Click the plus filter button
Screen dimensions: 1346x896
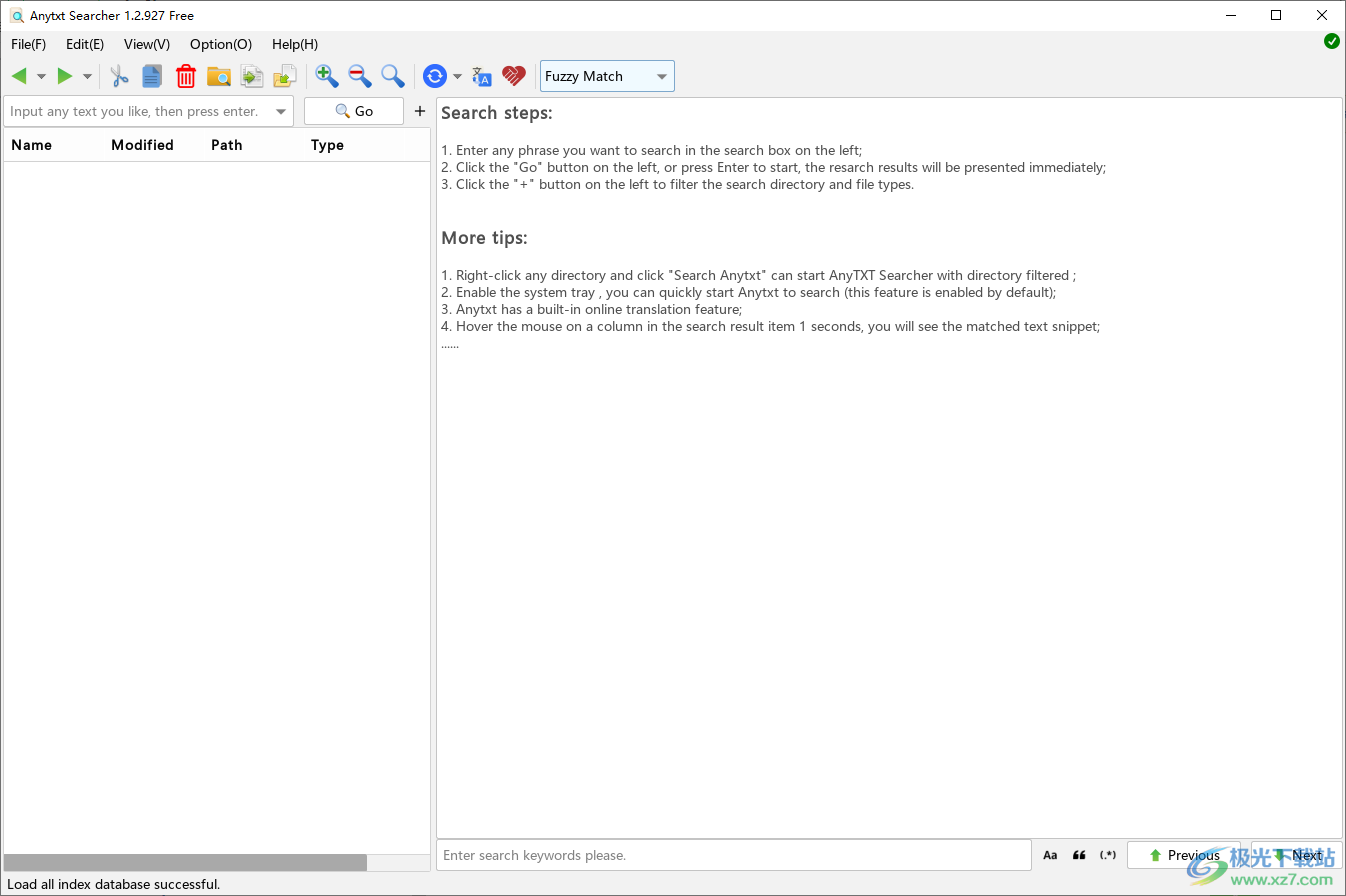coord(420,111)
